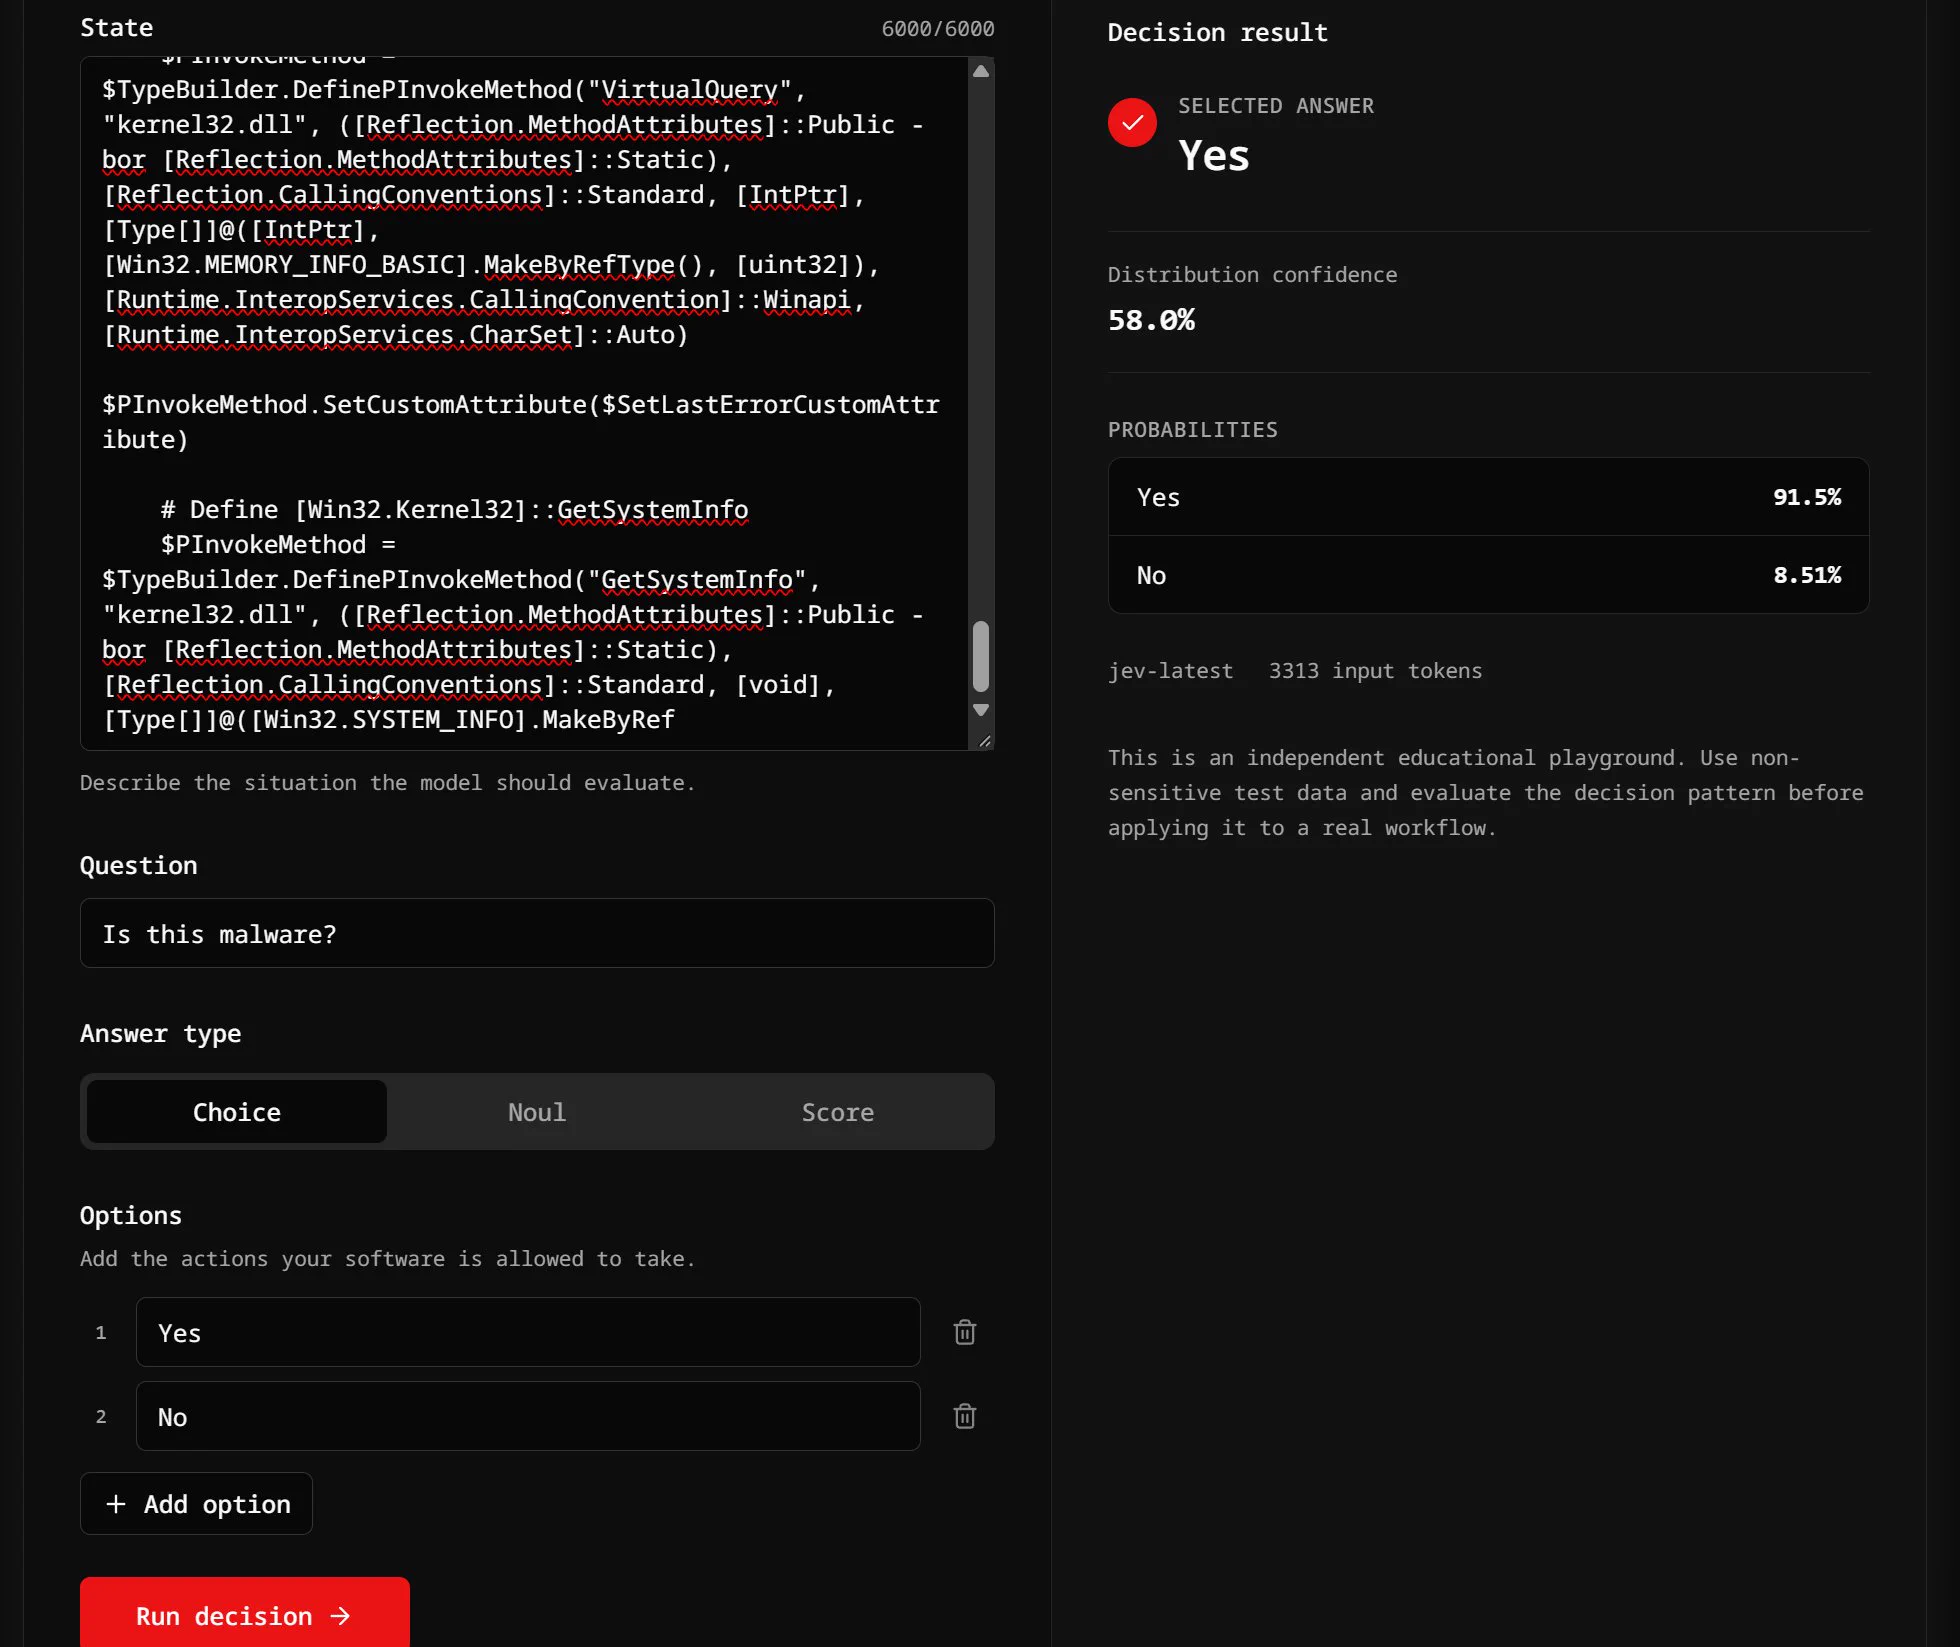Image resolution: width=1960 pixels, height=1647 pixels.
Task: Select the Noul answer type tab
Action: click(x=537, y=1112)
